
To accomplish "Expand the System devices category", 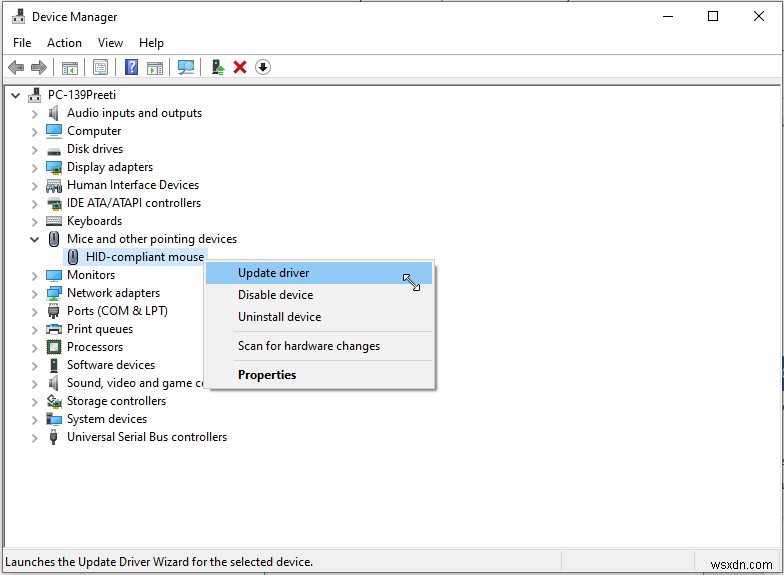I will [x=34, y=420].
